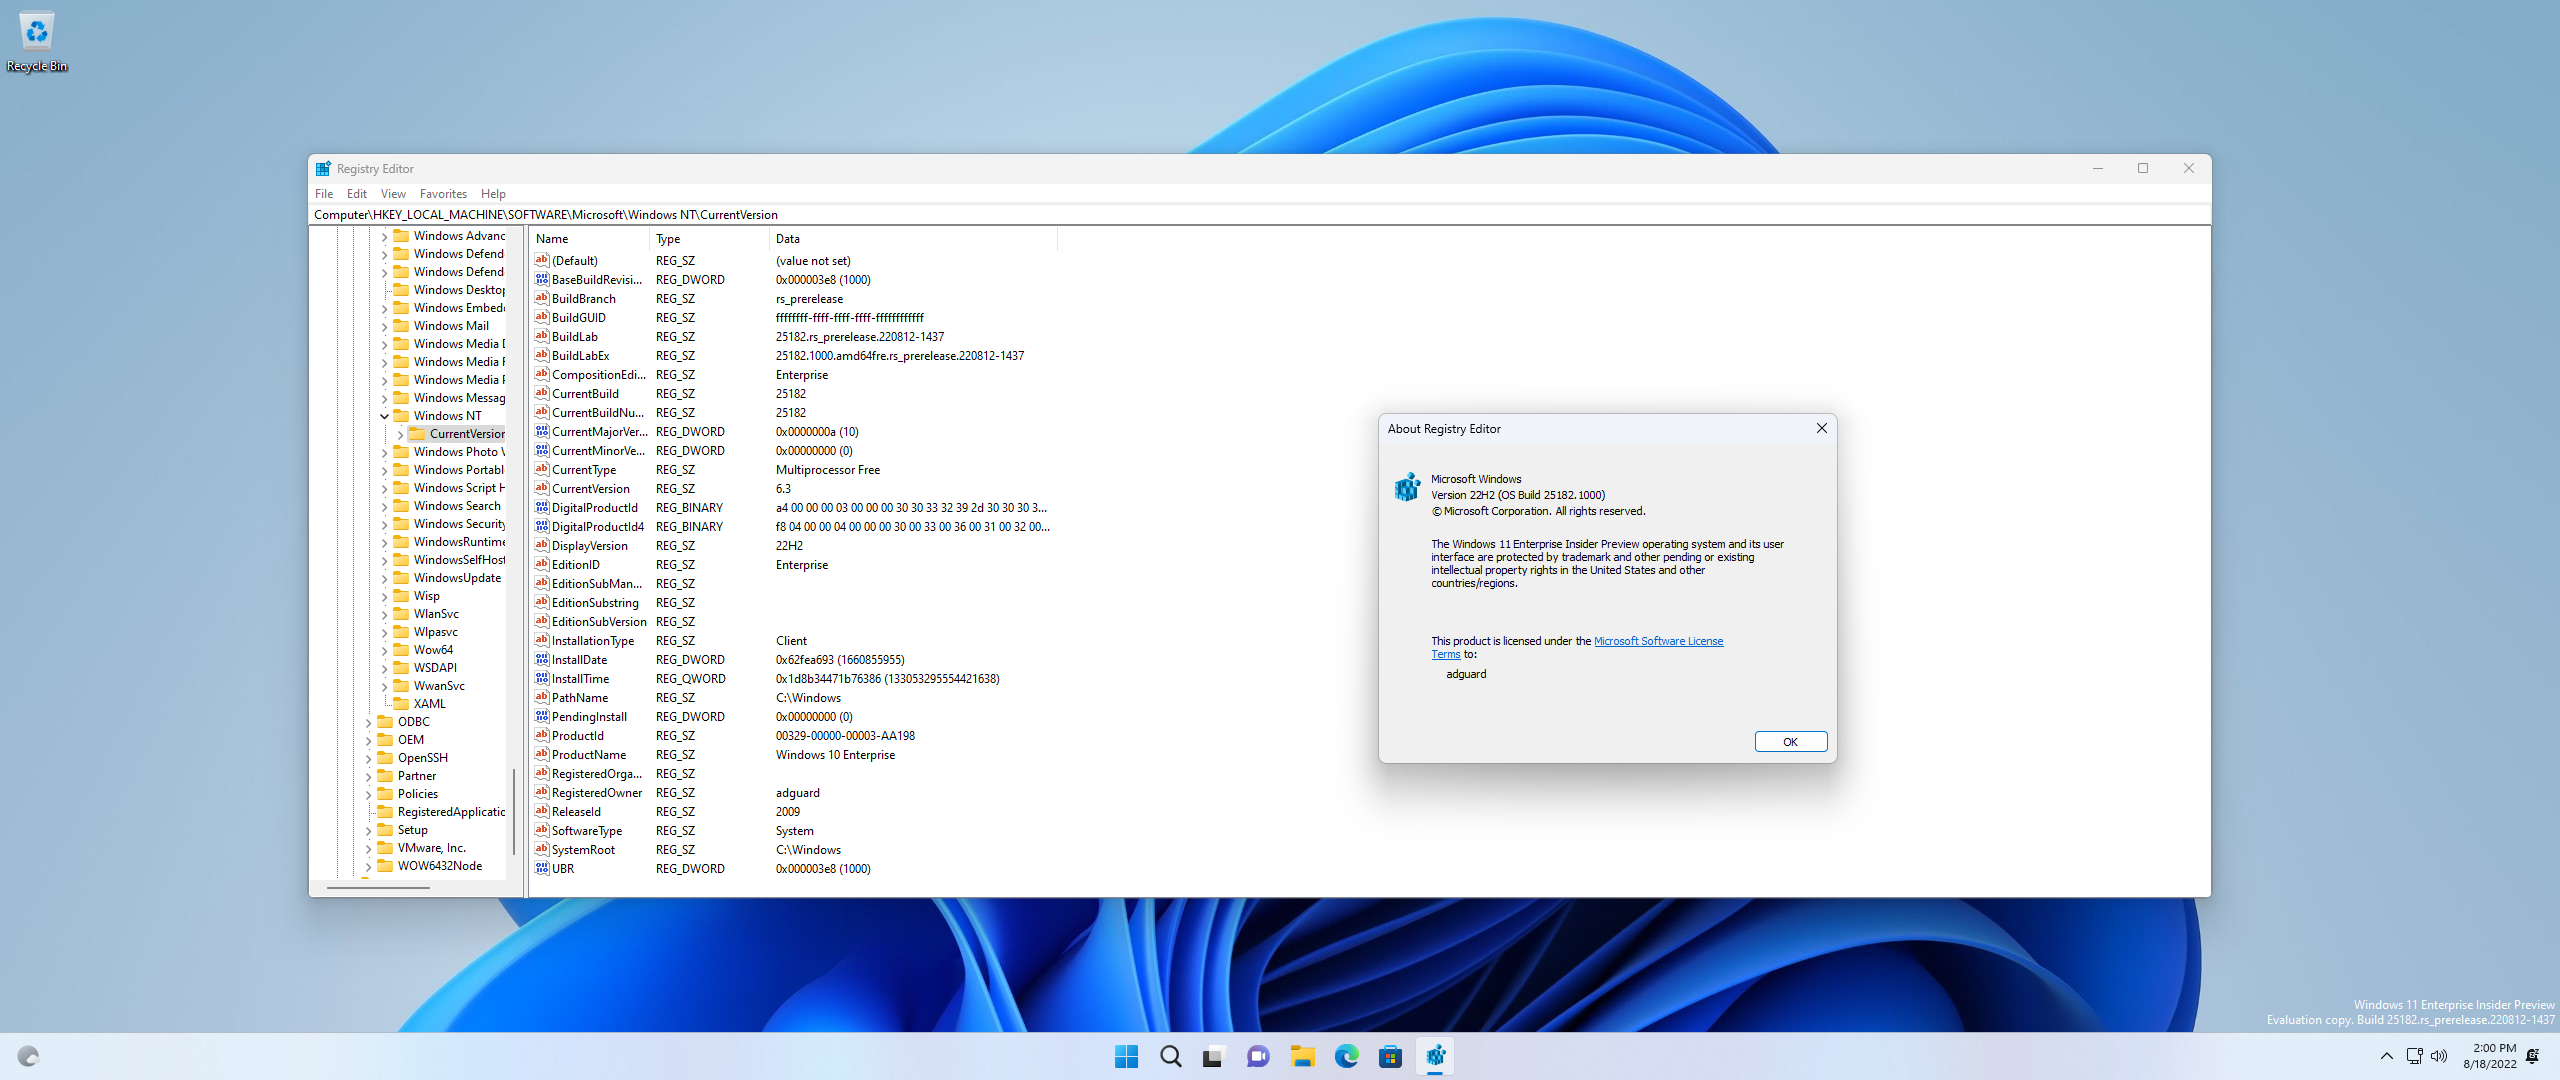Open the volume tray icon
2560x1080 pixels.
coord(2439,1056)
